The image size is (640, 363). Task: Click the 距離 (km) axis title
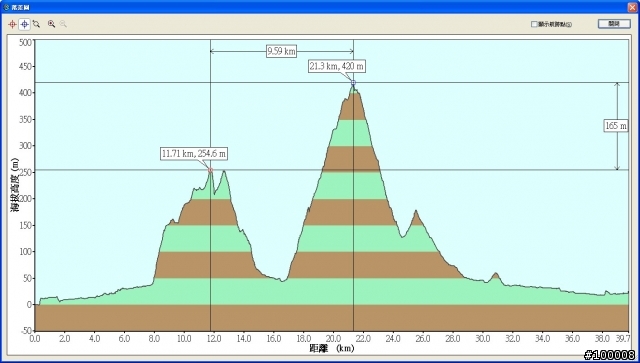[332, 349]
